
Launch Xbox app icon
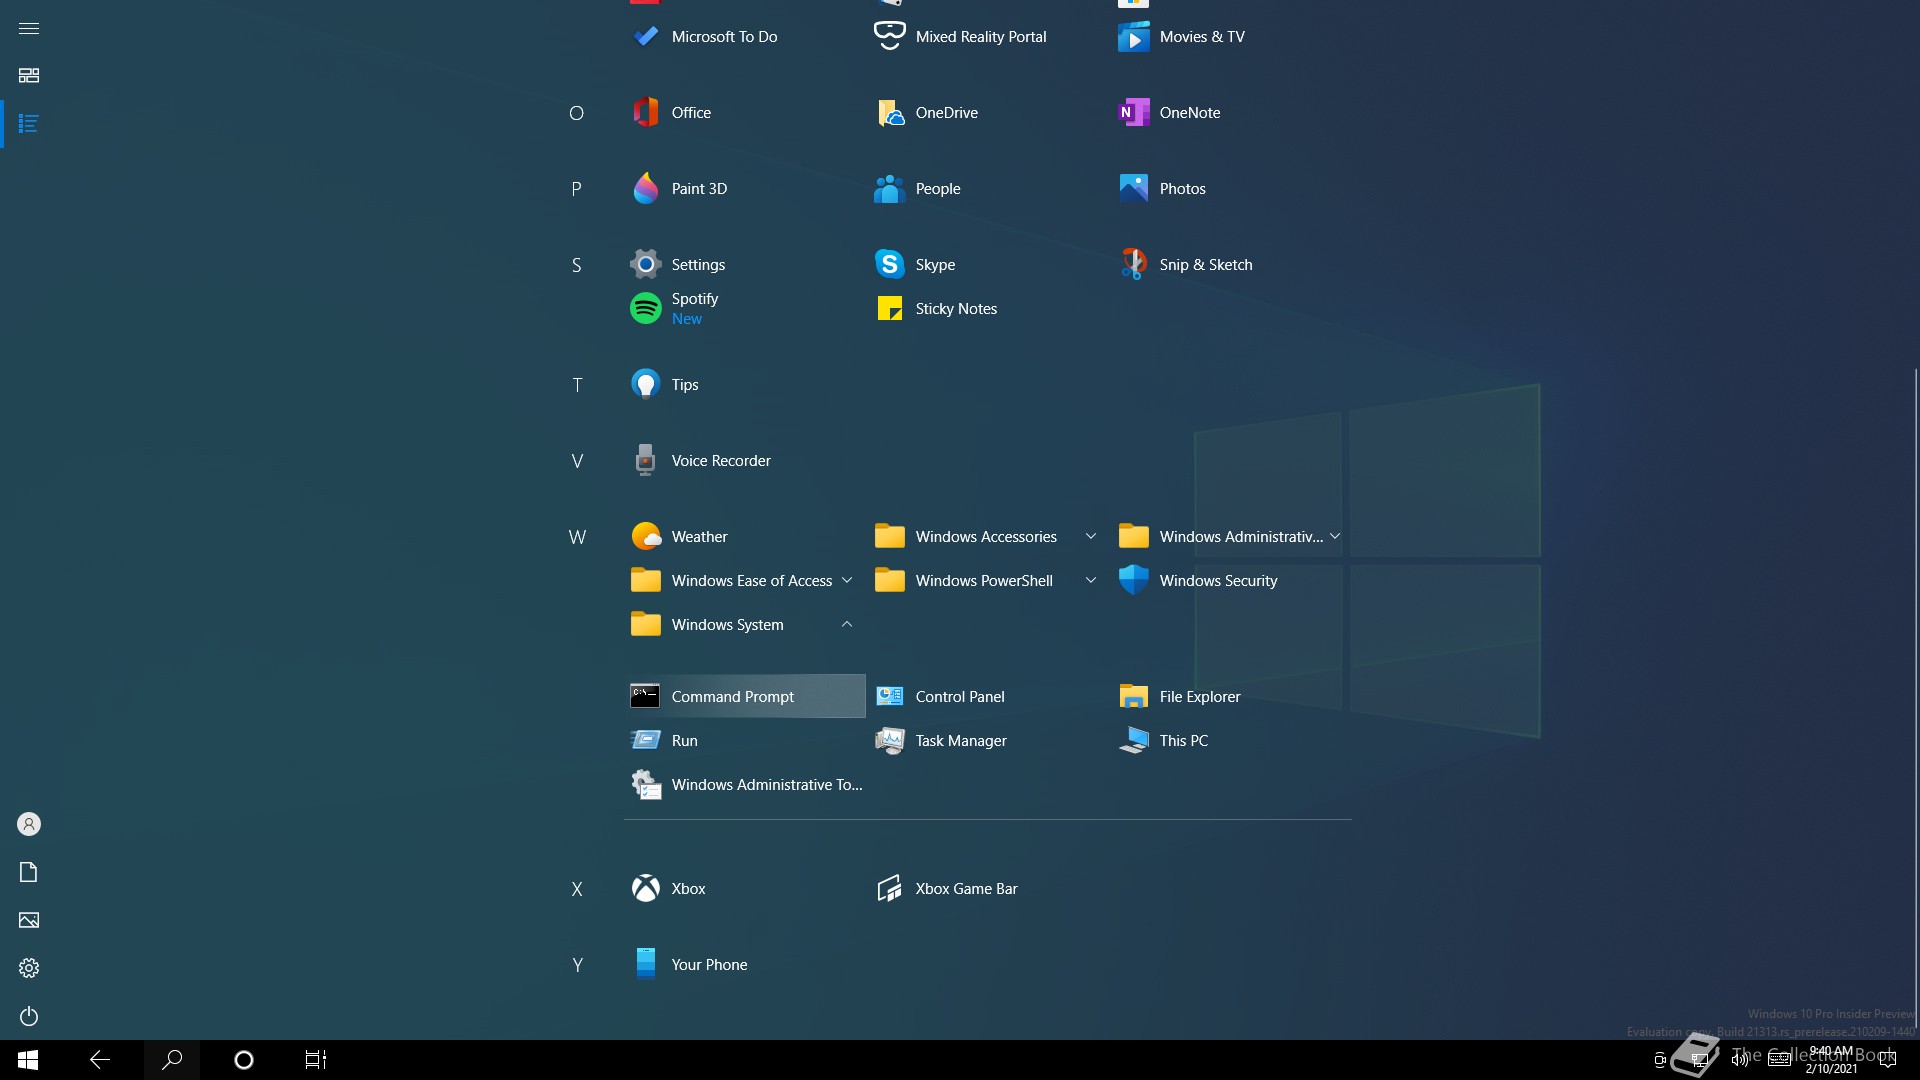tap(646, 889)
